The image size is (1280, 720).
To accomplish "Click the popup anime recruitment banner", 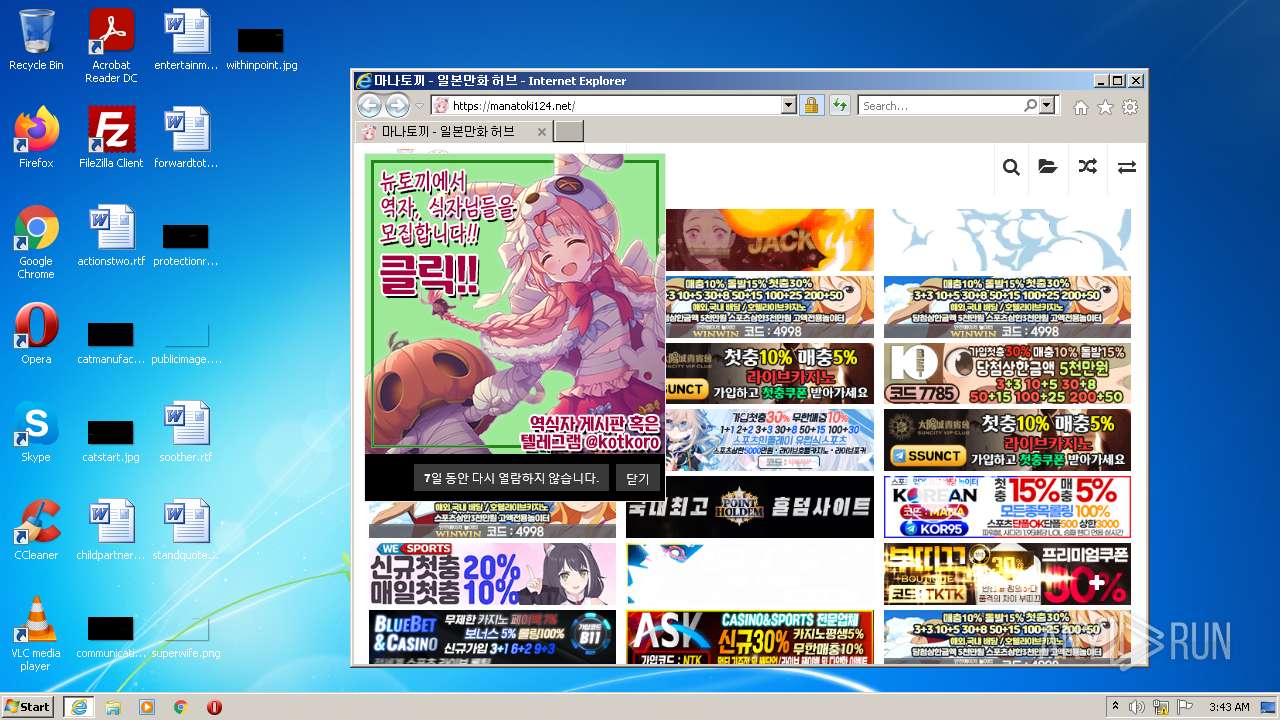I will 515,304.
